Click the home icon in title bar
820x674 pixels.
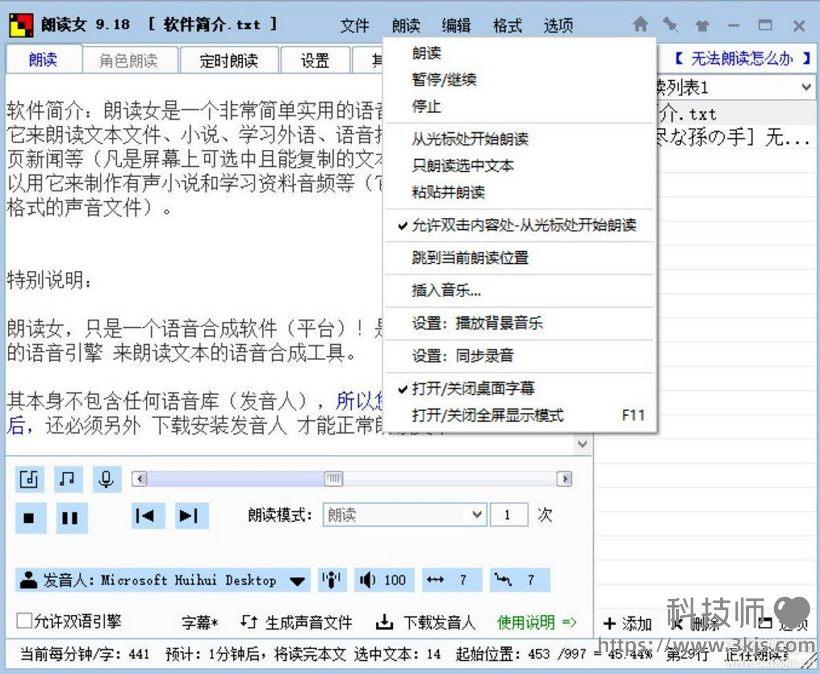tap(640, 24)
